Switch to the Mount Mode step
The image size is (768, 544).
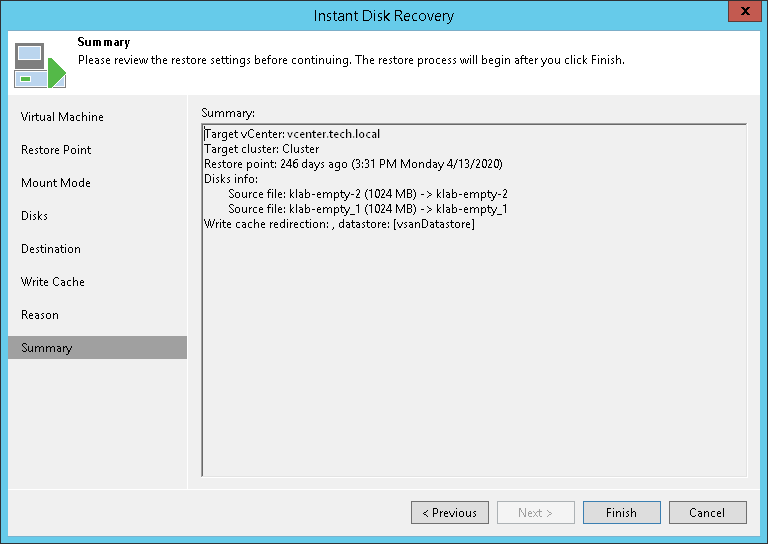coord(56,183)
